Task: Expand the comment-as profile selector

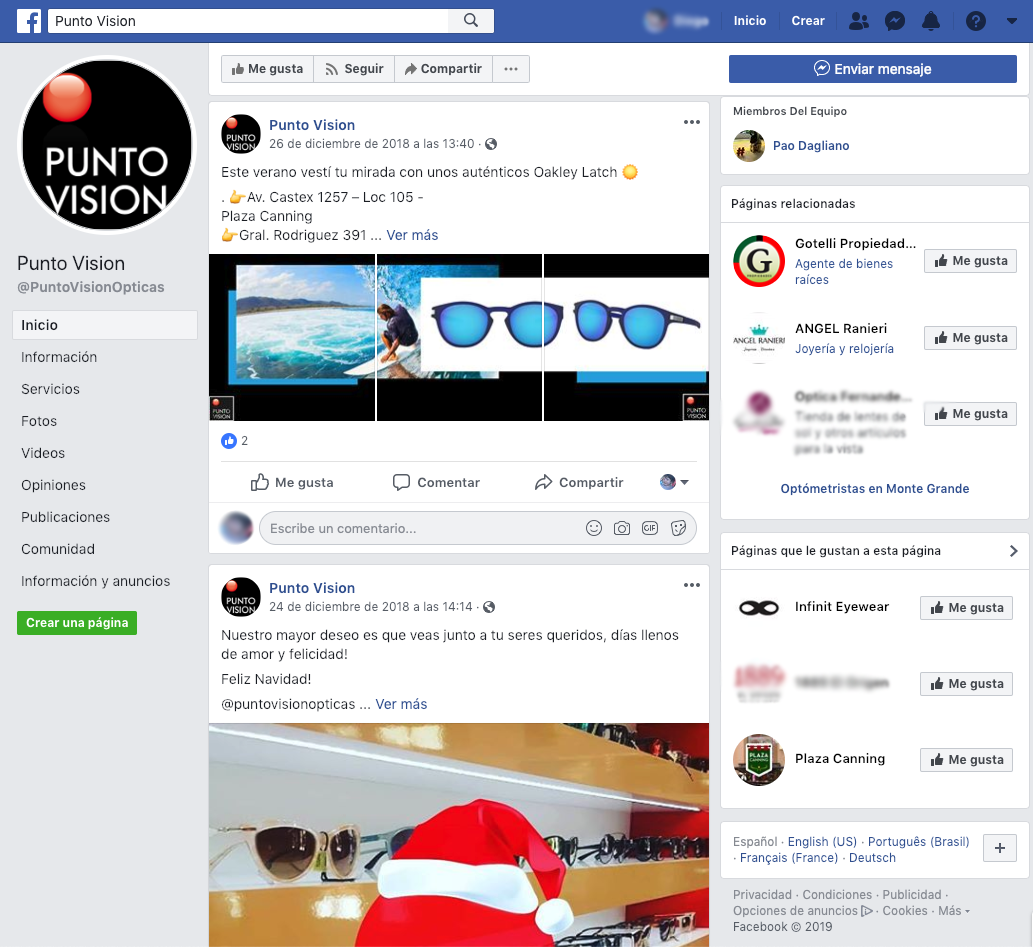Action: 674,482
